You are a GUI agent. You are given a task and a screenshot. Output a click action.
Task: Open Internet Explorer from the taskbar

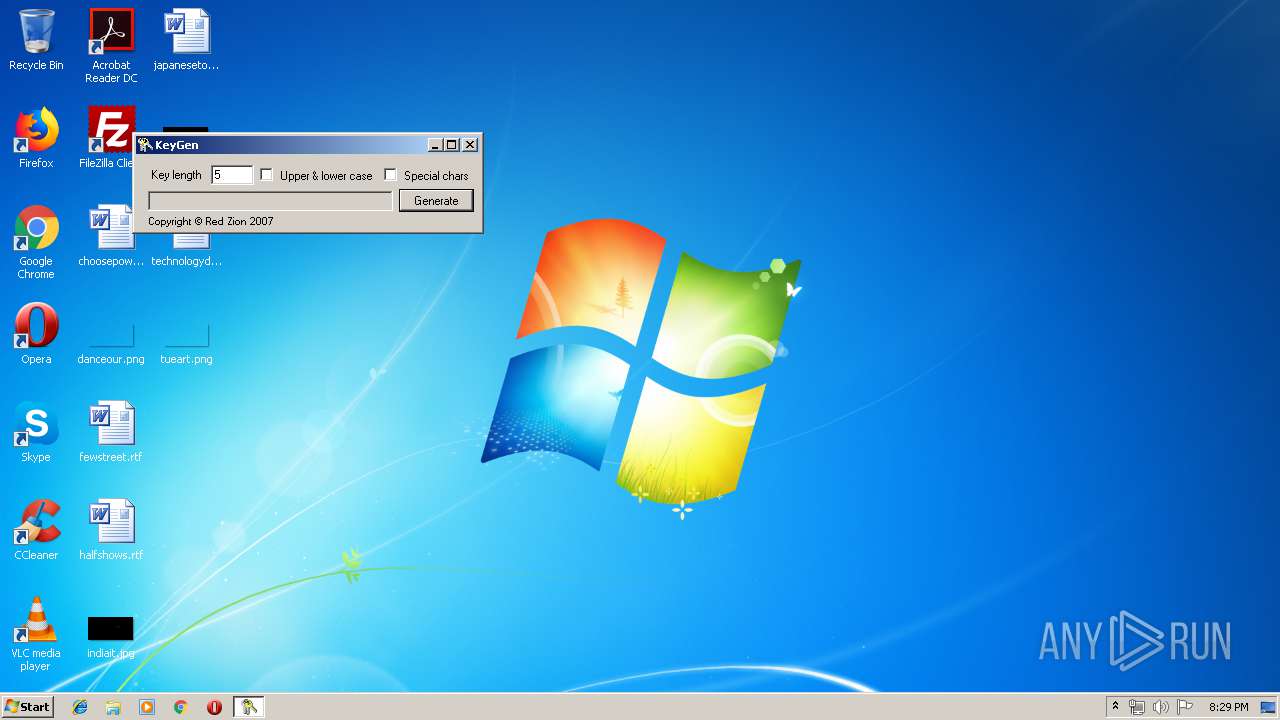(80, 707)
